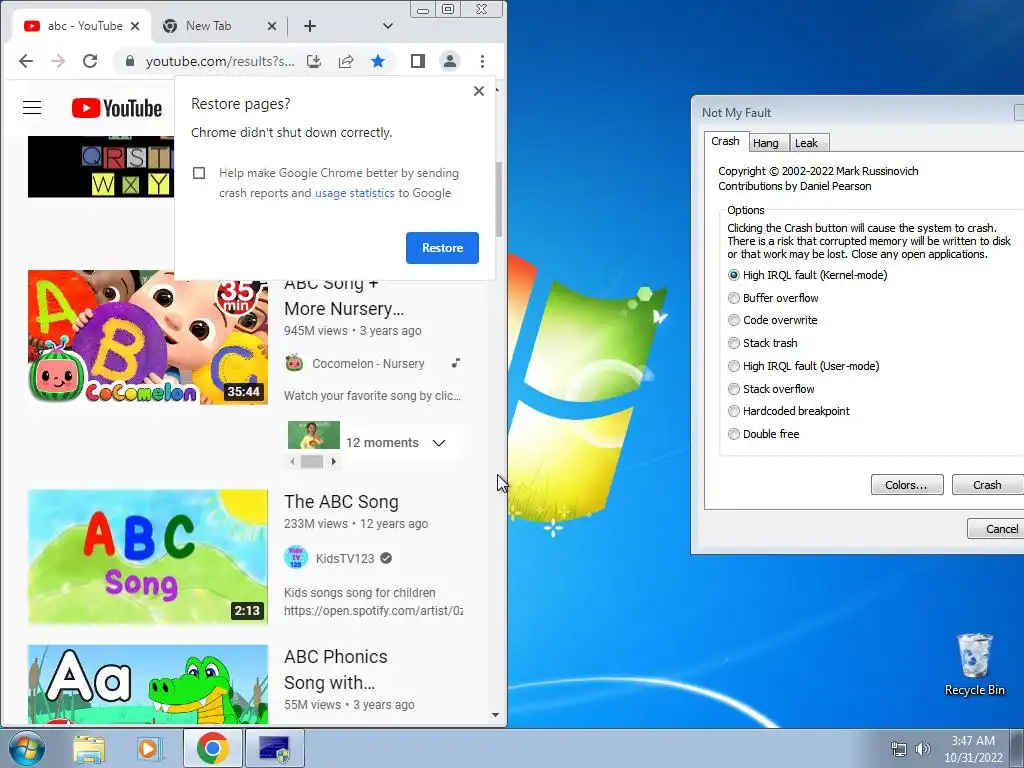Viewport: 1024px width, 768px height.
Task: Open the Recycle Bin desktop icon
Action: coord(974,664)
